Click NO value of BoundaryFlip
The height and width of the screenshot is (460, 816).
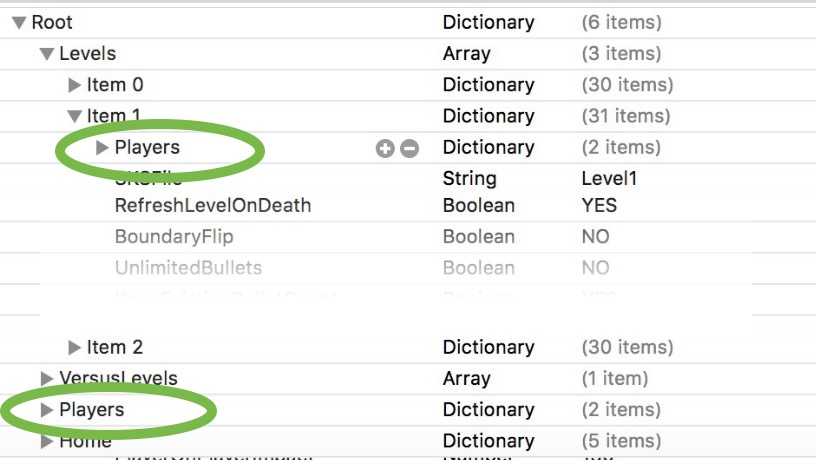(595, 237)
